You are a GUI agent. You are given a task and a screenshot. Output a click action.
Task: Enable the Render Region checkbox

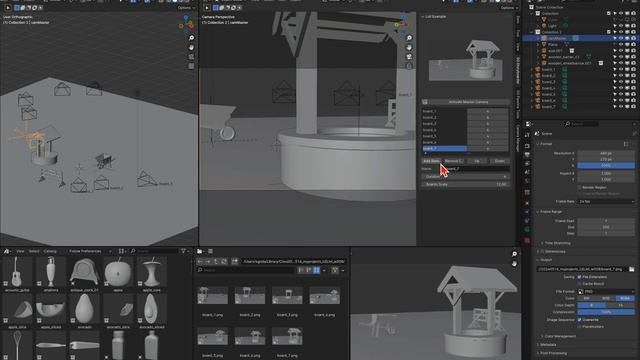pyautogui.click(x=580, y=187)
